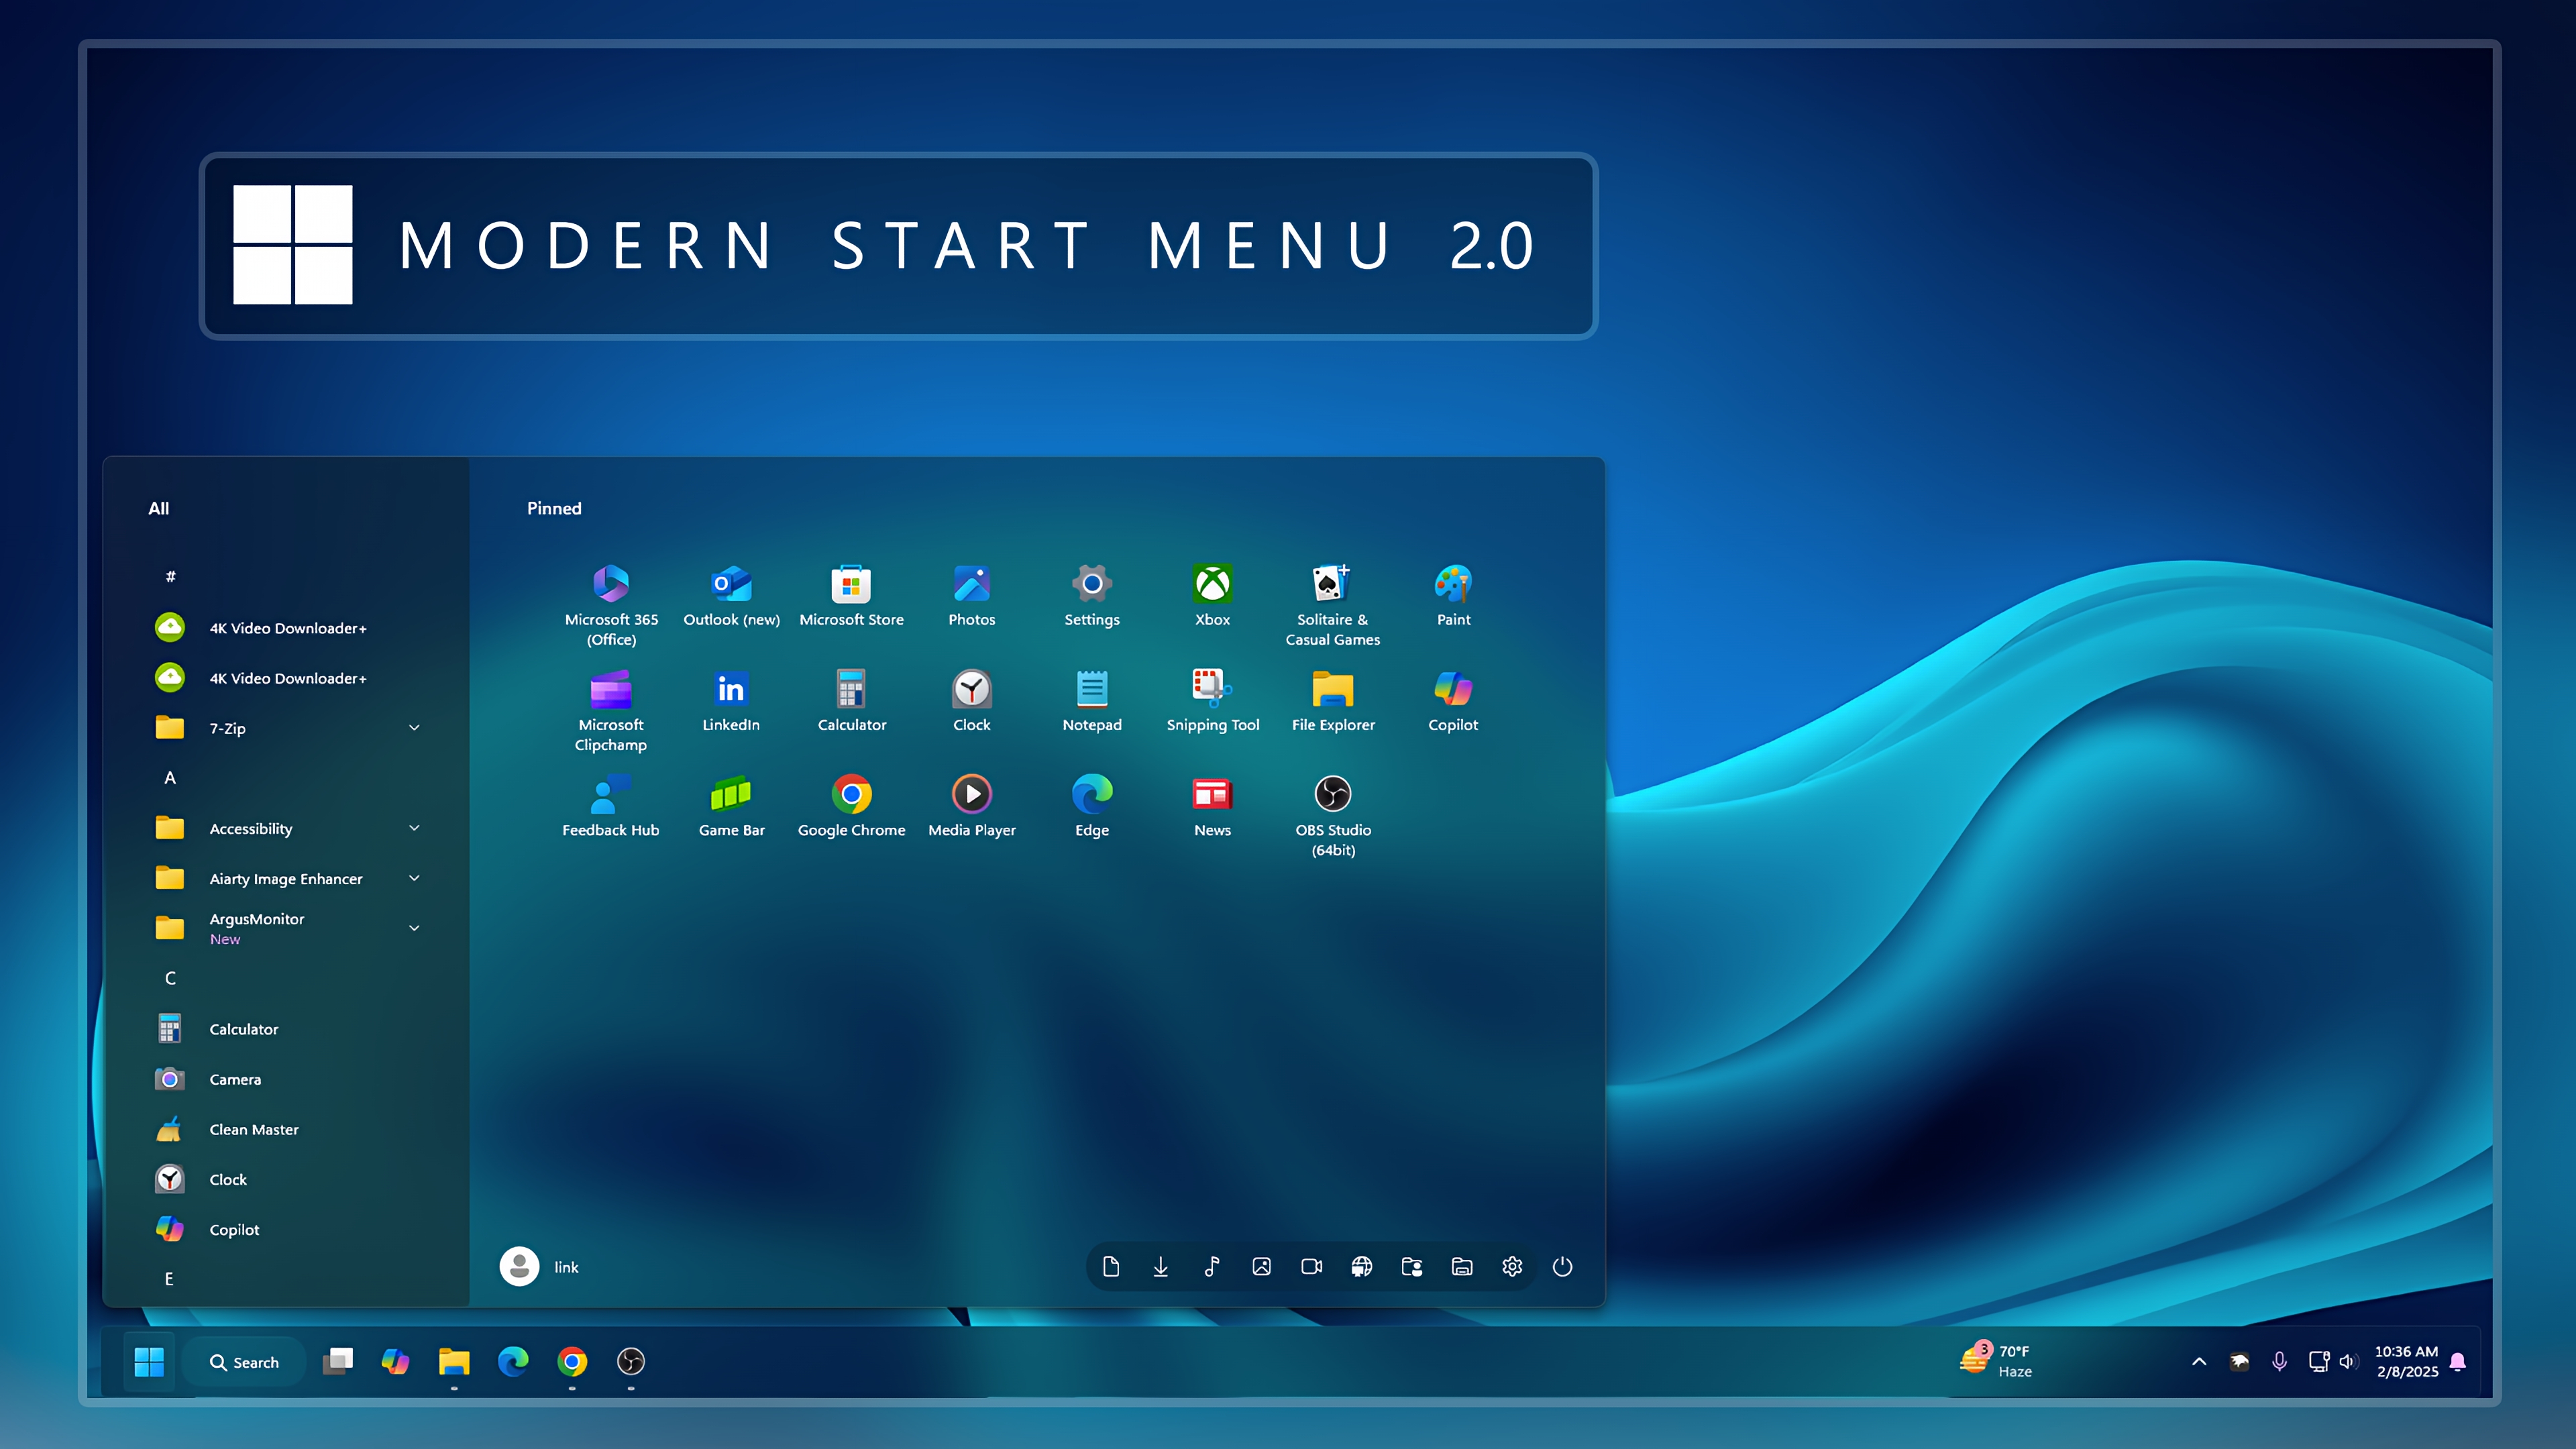Open Clean Master from the app list

[x=253, y=1129]
